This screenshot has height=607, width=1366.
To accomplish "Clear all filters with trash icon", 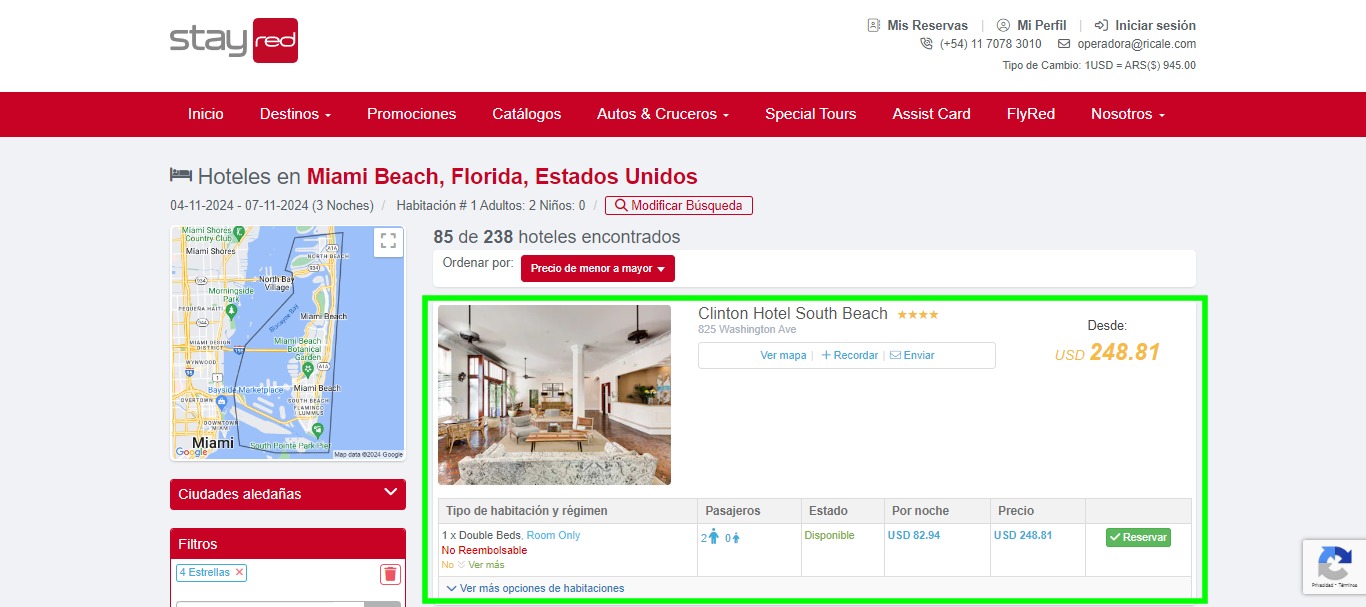I will tap(390, 574).
